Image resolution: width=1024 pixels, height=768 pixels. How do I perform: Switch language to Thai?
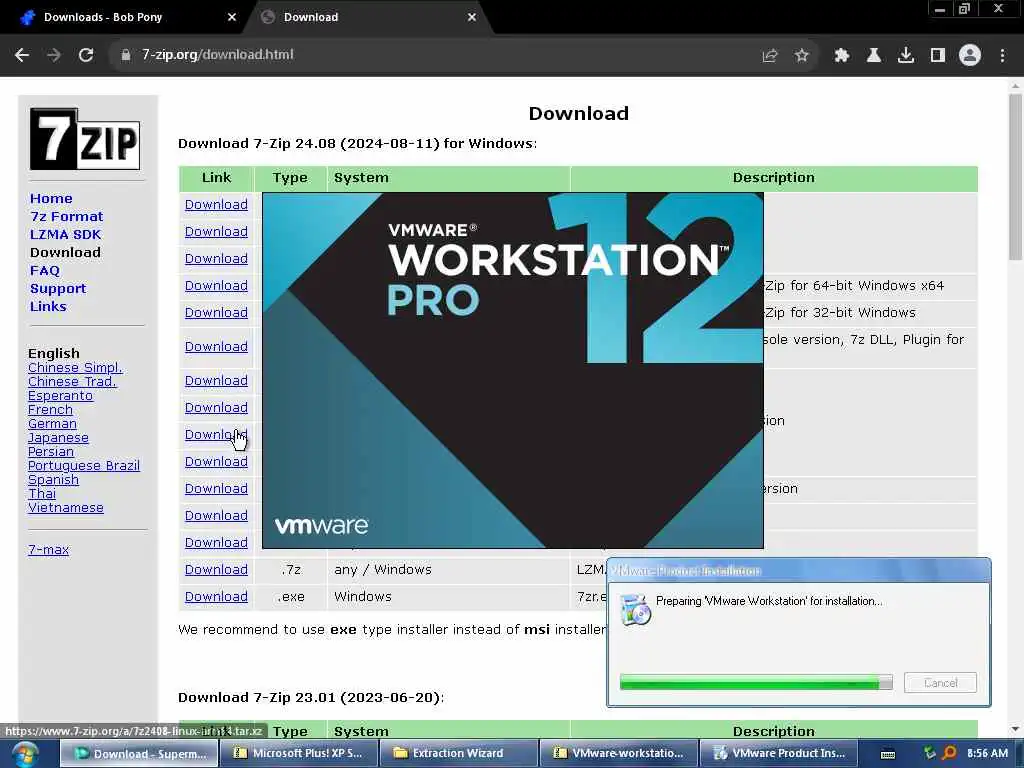[x=42, y=493]
